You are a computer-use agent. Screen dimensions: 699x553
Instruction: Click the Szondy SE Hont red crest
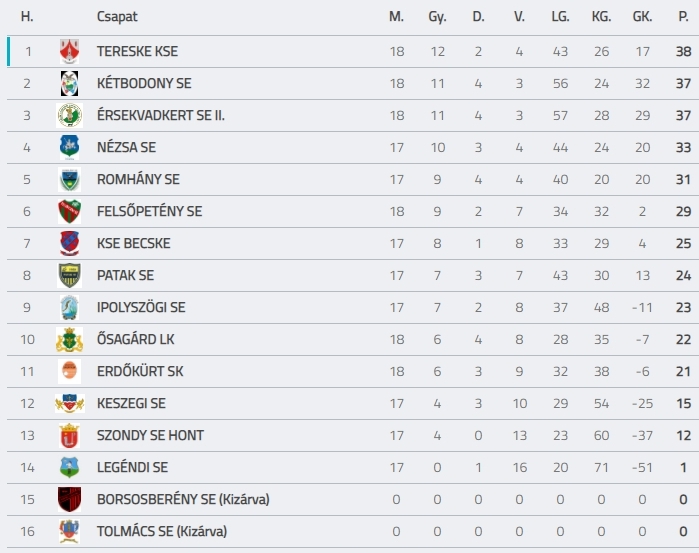70,436
